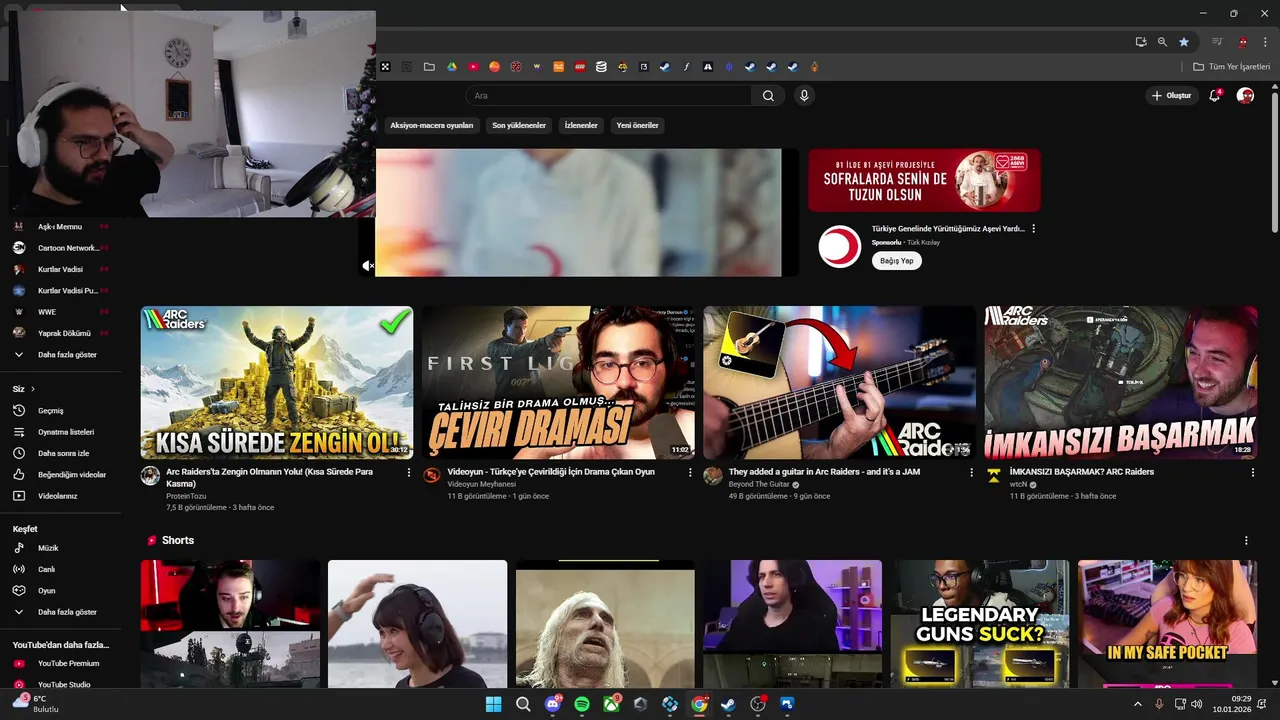Open options menu for İMKANSIZI BAŞARMAK video

tap(1253, 473)
